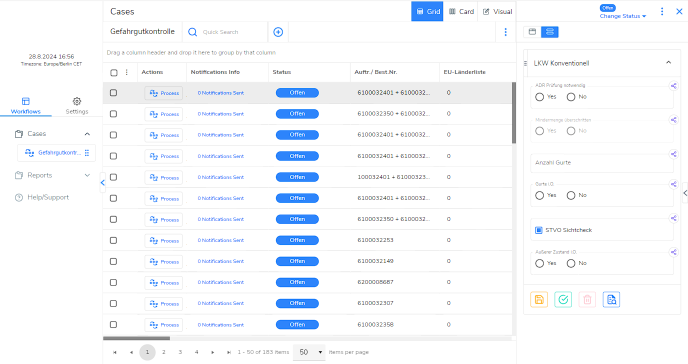Open the Change Status dropdown
This screenshot has height=364, width=688.
(x=623, y=16)
